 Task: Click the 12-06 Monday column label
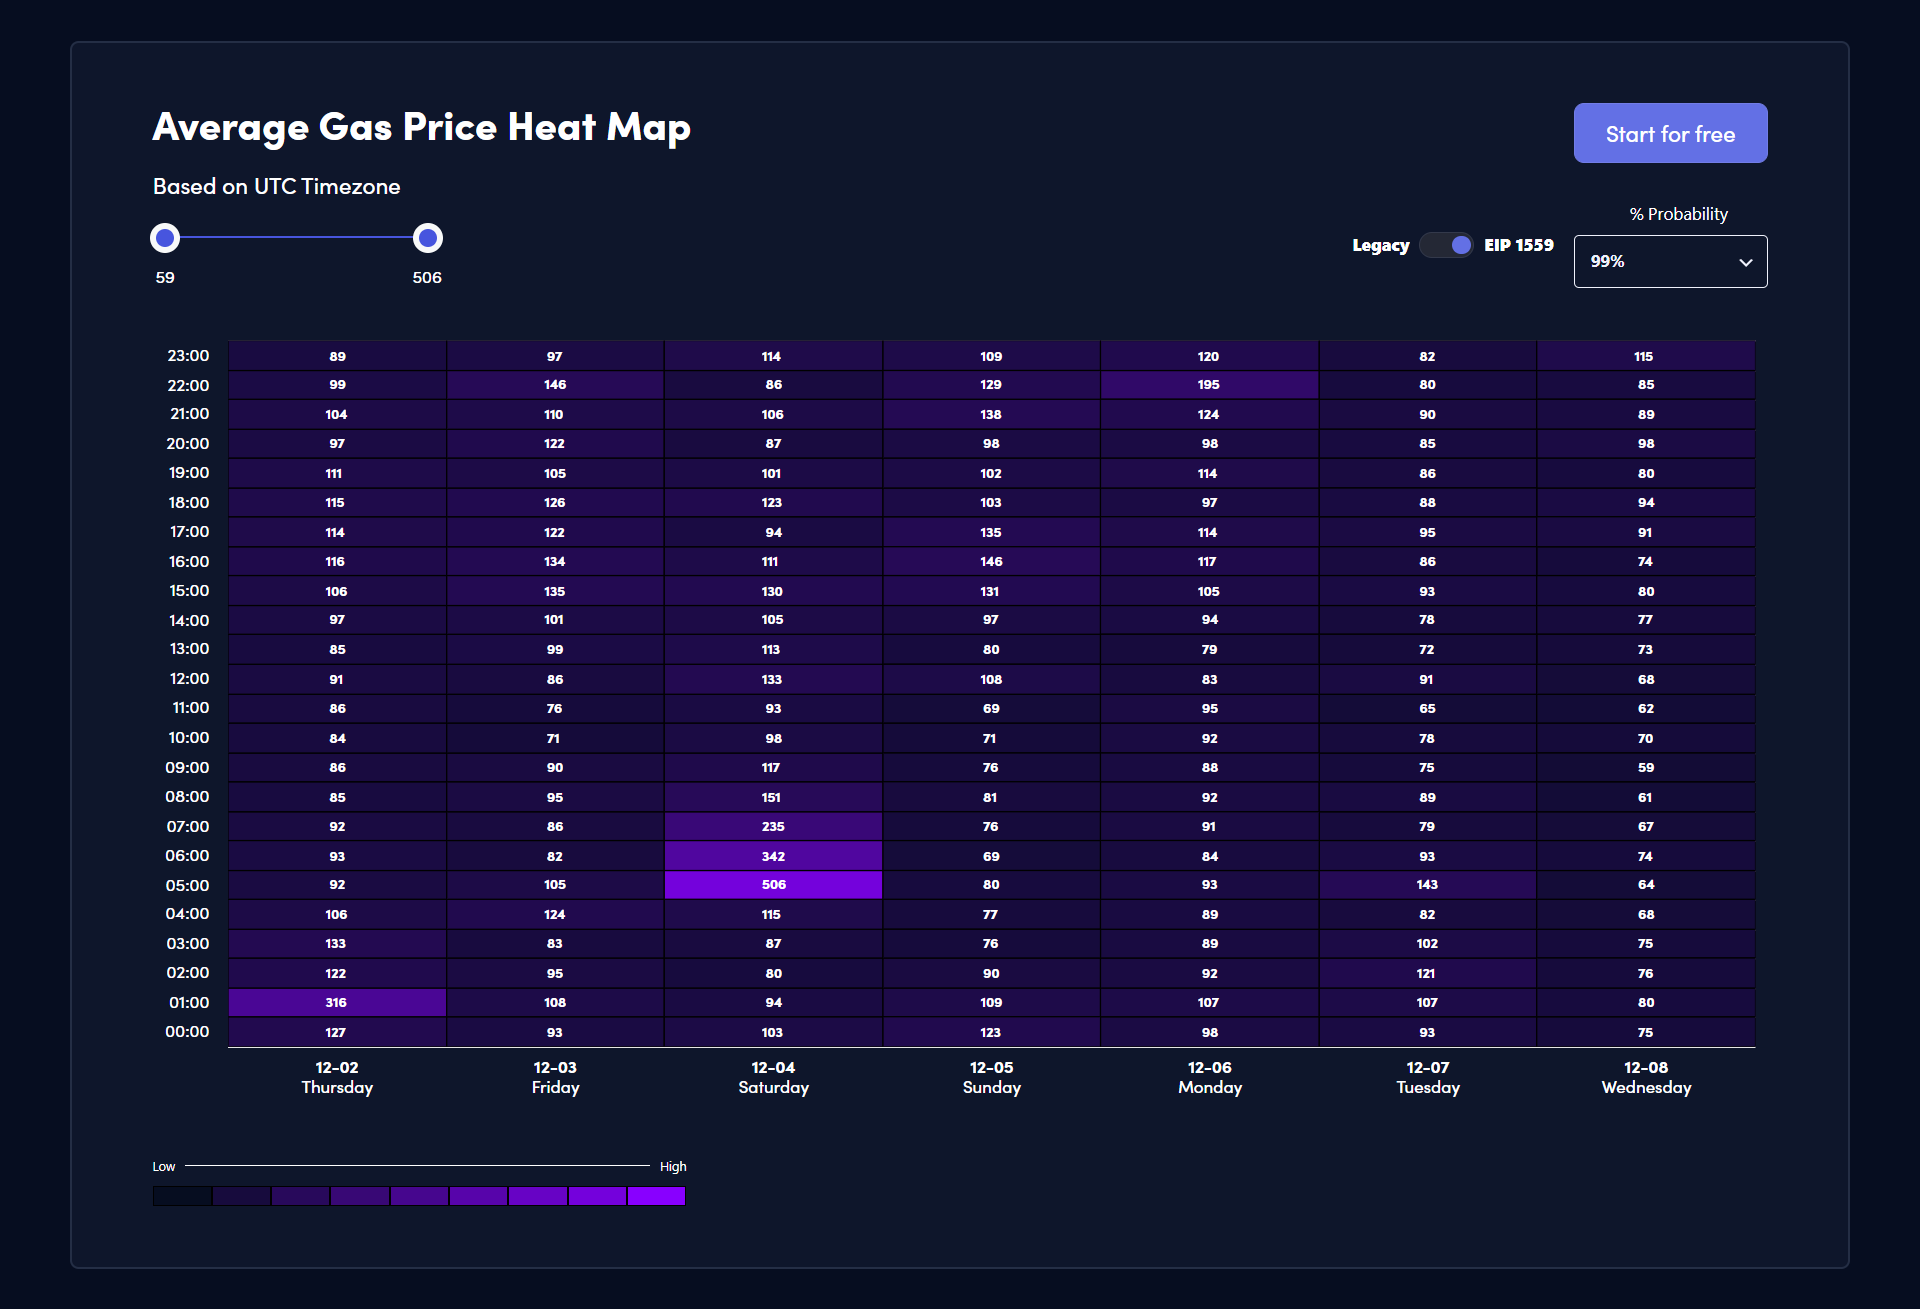click(1209, 1077)
